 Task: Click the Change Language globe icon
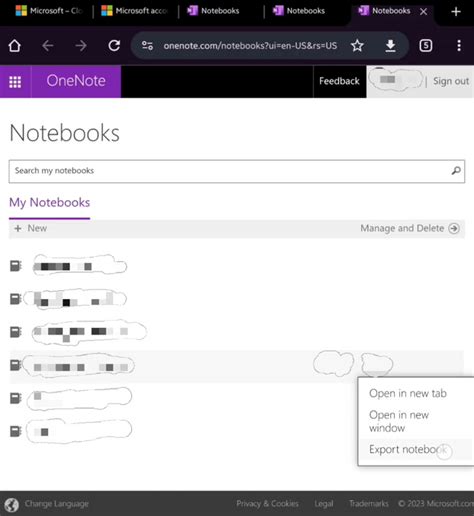(12, 505)
